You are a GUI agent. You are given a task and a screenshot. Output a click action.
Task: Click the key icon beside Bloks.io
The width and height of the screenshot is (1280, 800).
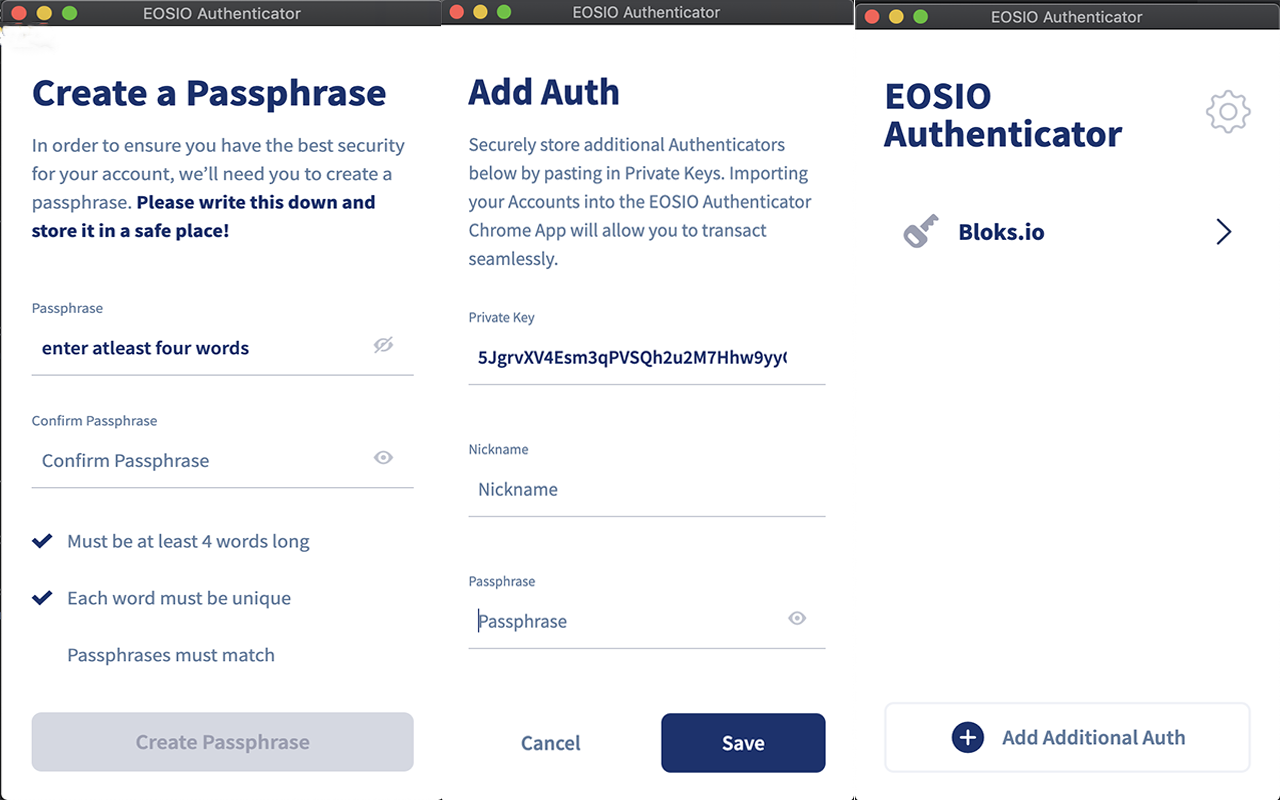(x=921, y=232)
